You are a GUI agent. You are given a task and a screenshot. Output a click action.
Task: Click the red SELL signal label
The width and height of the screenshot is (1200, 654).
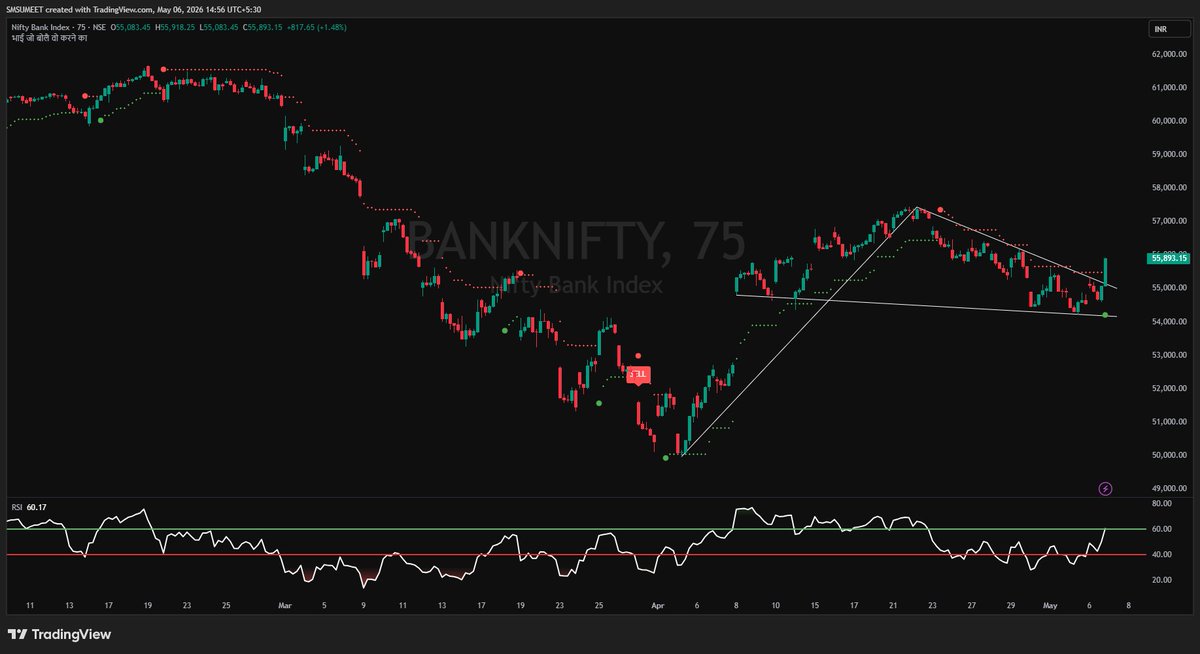click(639, 374)
